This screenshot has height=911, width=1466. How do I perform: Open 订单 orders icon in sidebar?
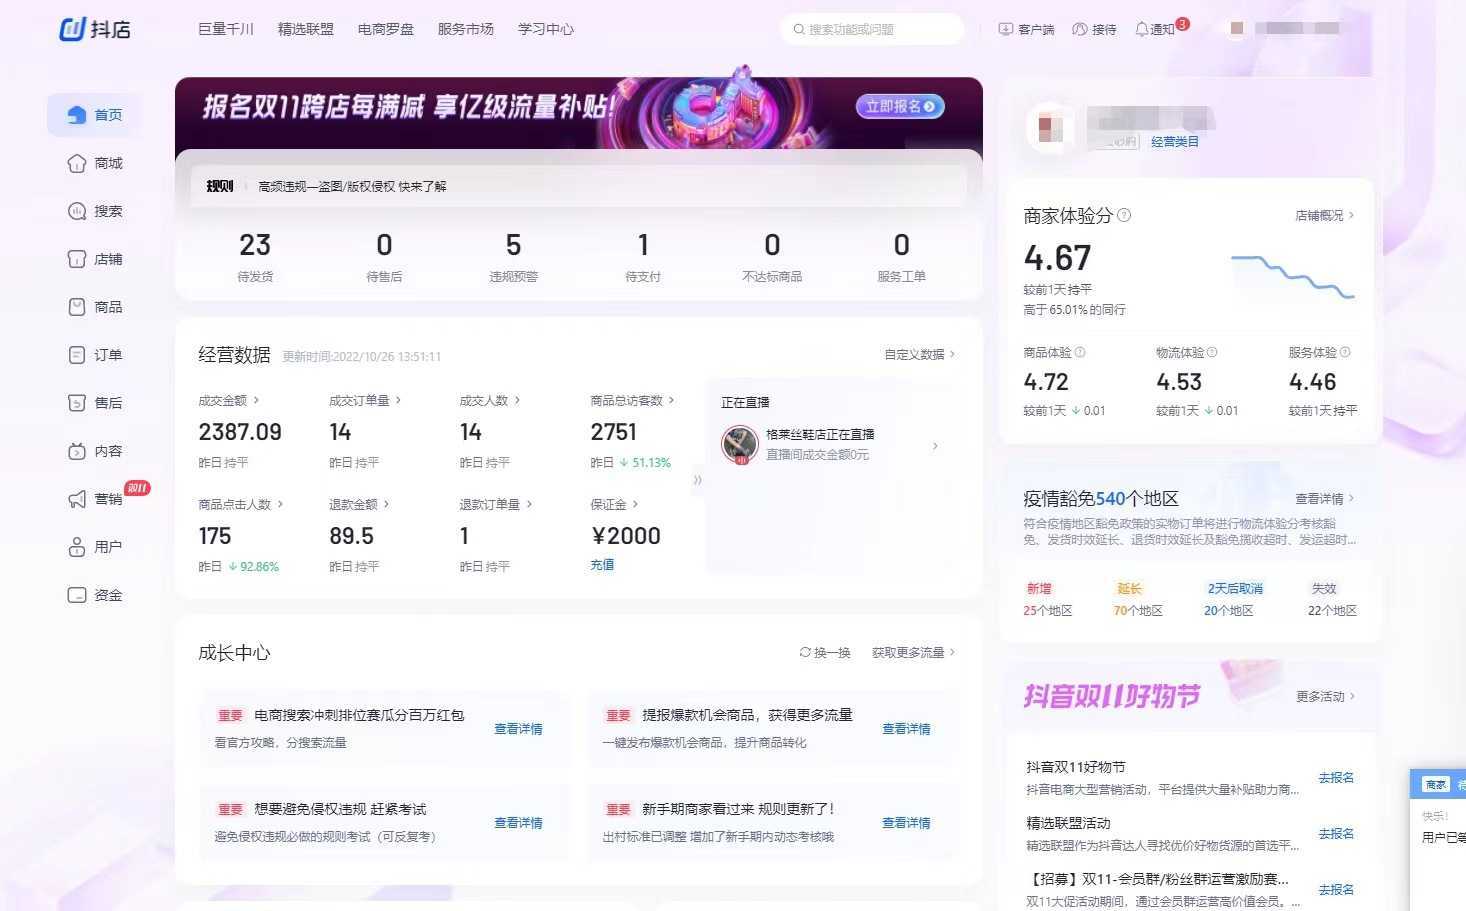tap(77, 355)
